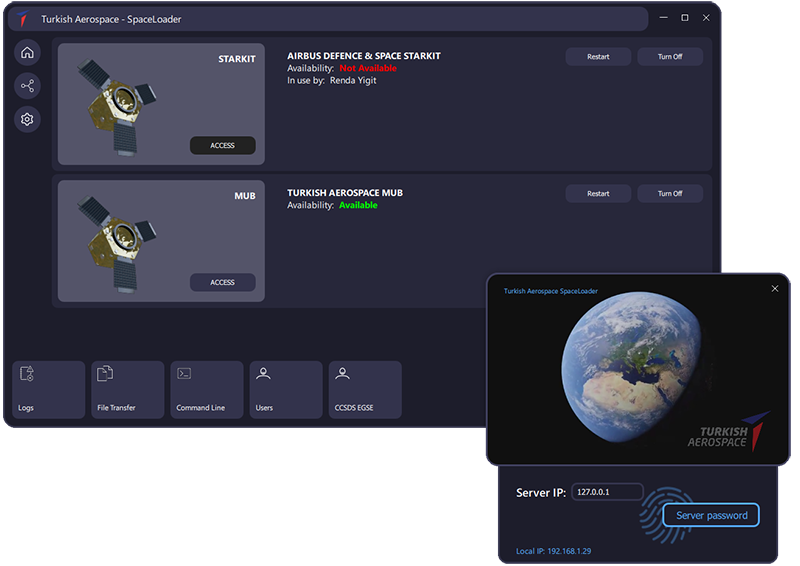Open the Users tile
This screenshot has height=566, width=800.
coord(286,390)
